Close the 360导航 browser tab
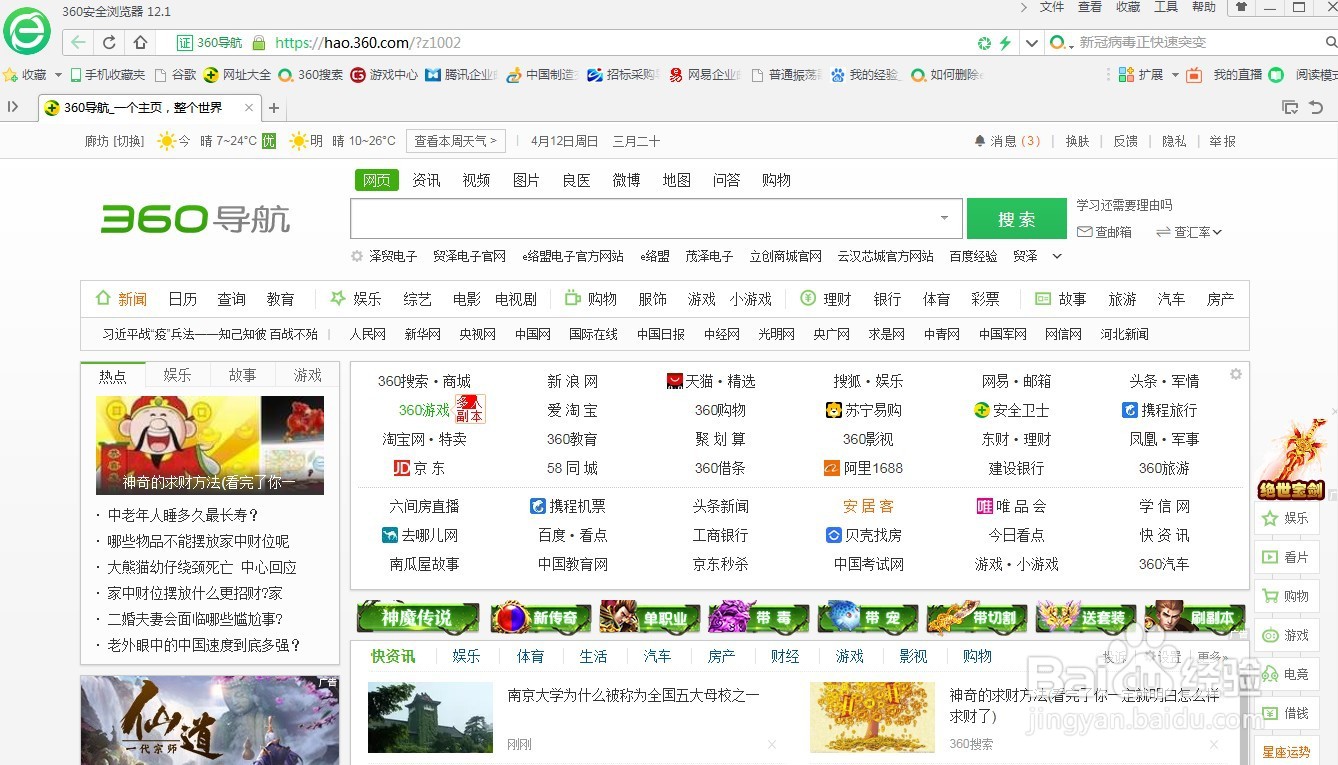 pos(249,108)
